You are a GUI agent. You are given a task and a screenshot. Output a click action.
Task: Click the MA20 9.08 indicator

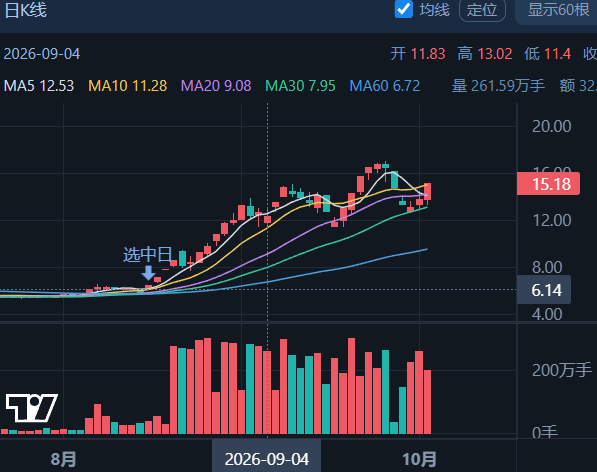(216, 86)
